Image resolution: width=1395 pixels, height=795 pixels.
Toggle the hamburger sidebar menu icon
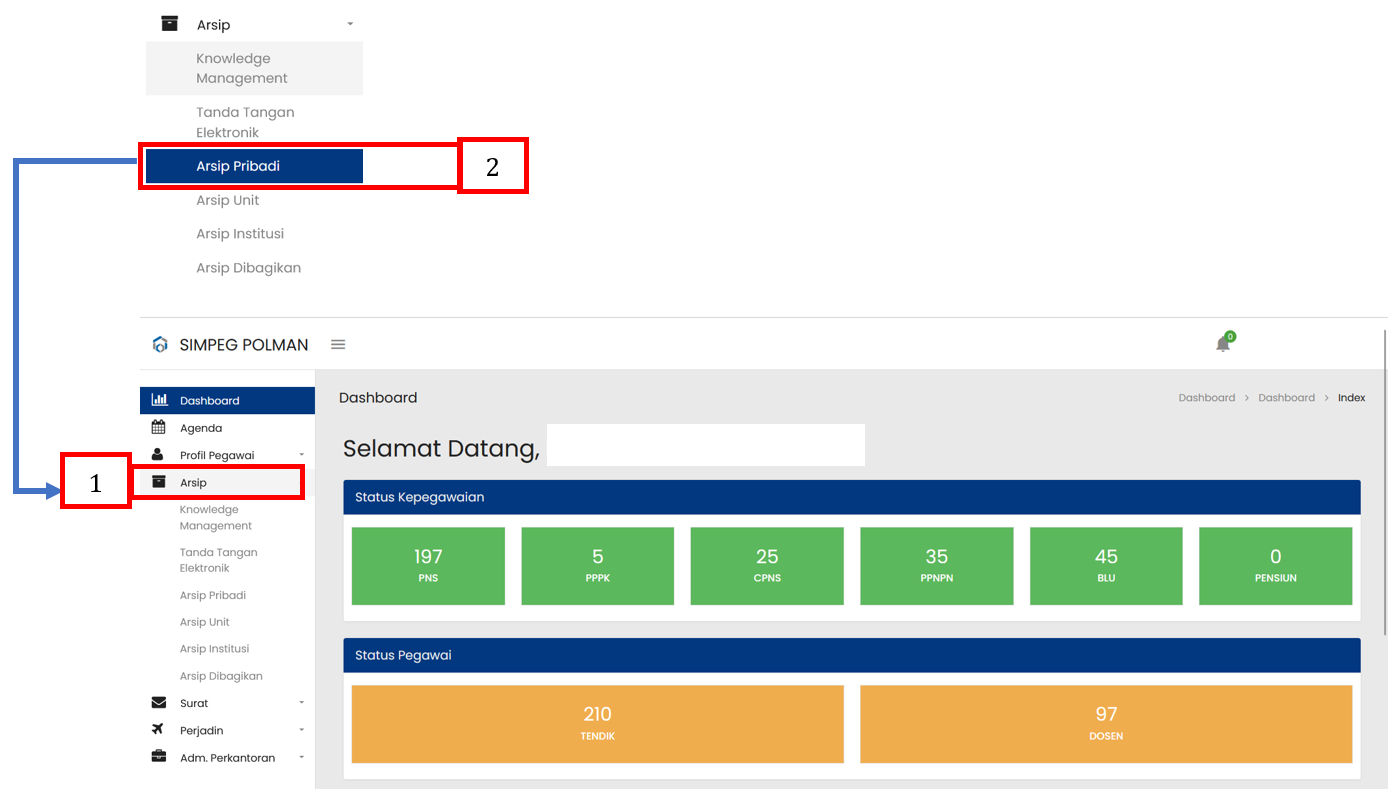[338, 345]
